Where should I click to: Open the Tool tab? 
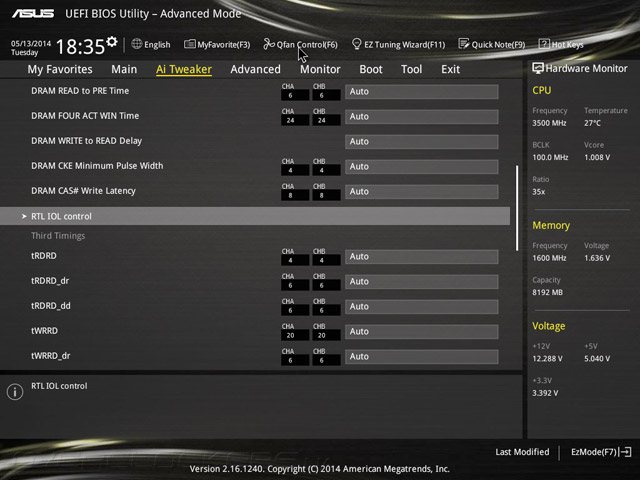(411, 69)
